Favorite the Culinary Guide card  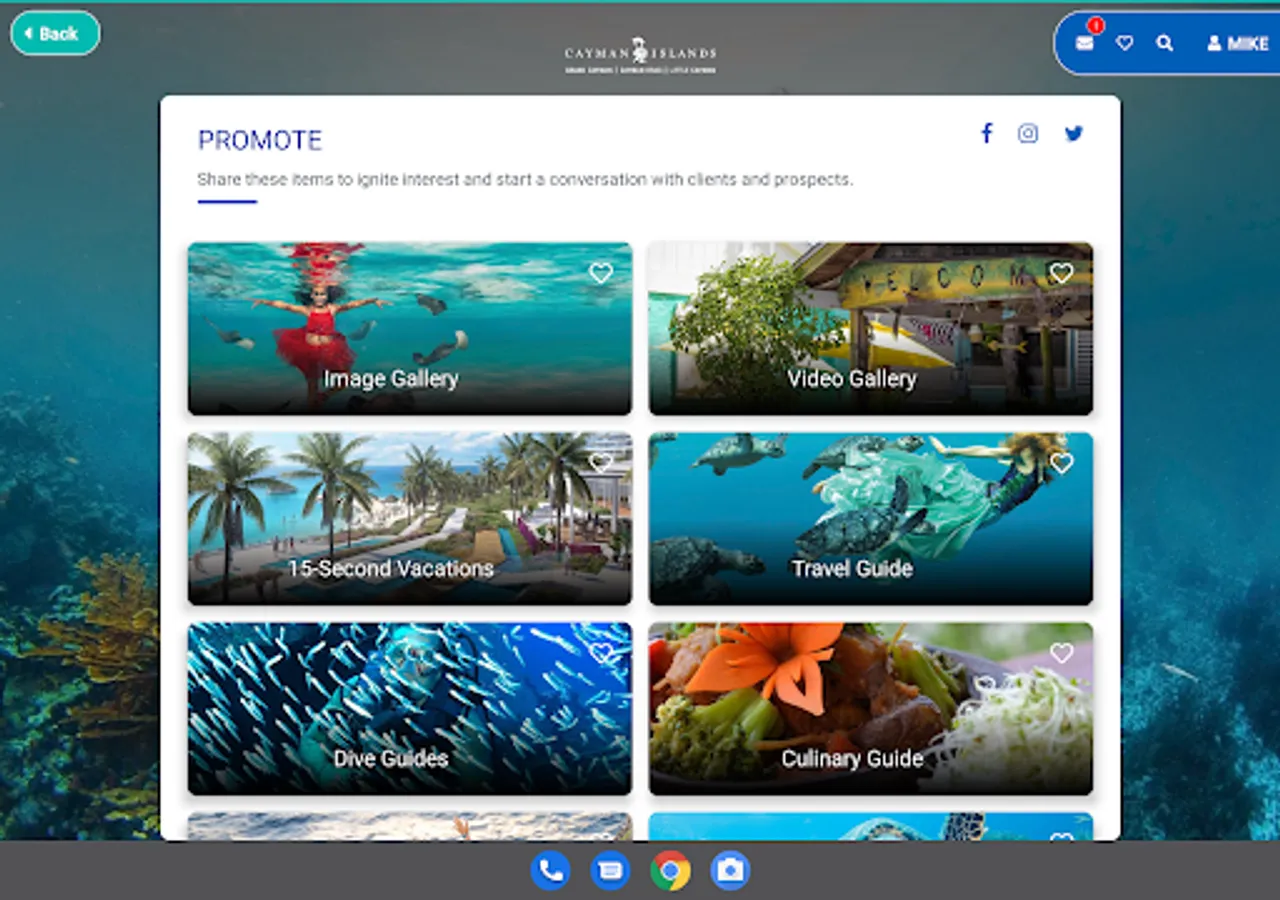coord(1061,653)
